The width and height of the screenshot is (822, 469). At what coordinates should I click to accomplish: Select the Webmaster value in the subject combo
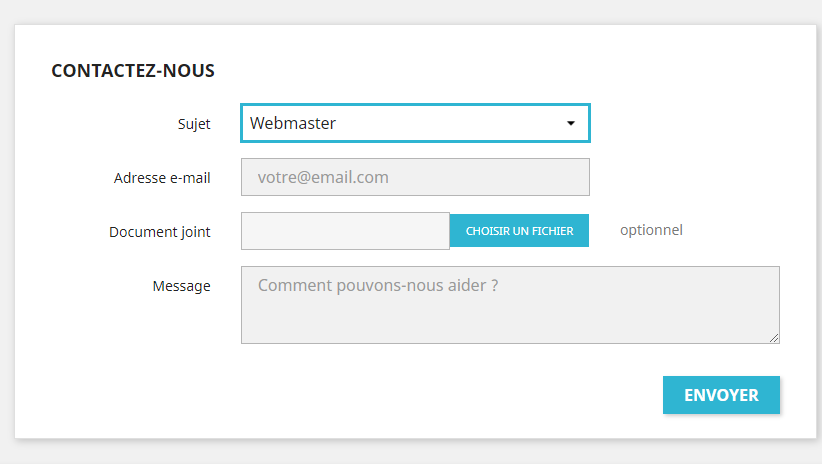click(x=293, y=123)
